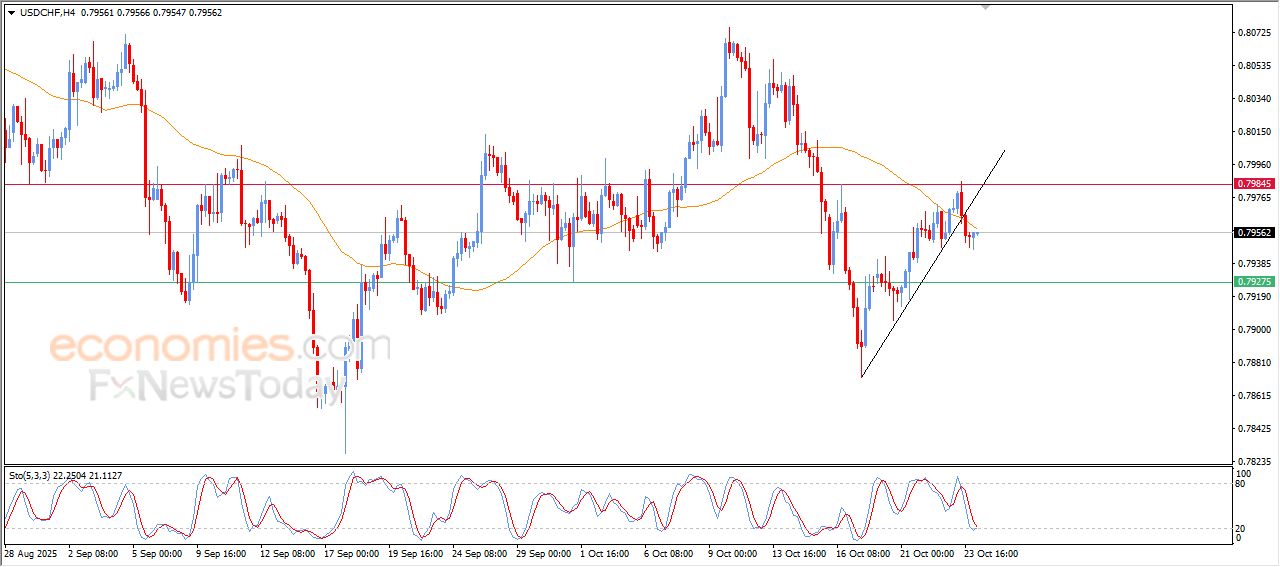Image resolution: width=1280 pixels, height=567 pixels.
Task: Click the gray chart shift triangle at top
Action: click(986, 7)
